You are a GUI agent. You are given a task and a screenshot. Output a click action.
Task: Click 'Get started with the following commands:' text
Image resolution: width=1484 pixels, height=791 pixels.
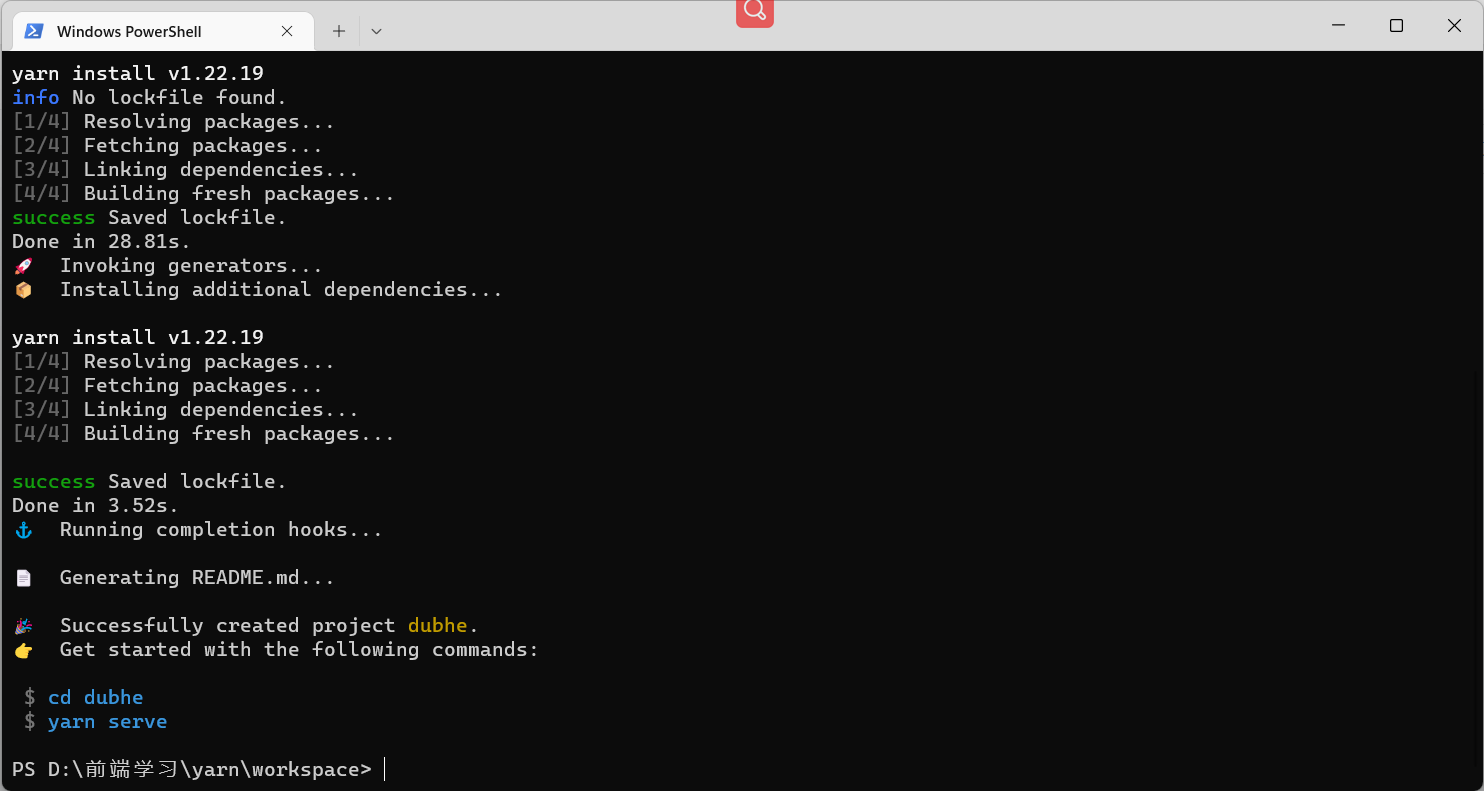pos(299,649)
